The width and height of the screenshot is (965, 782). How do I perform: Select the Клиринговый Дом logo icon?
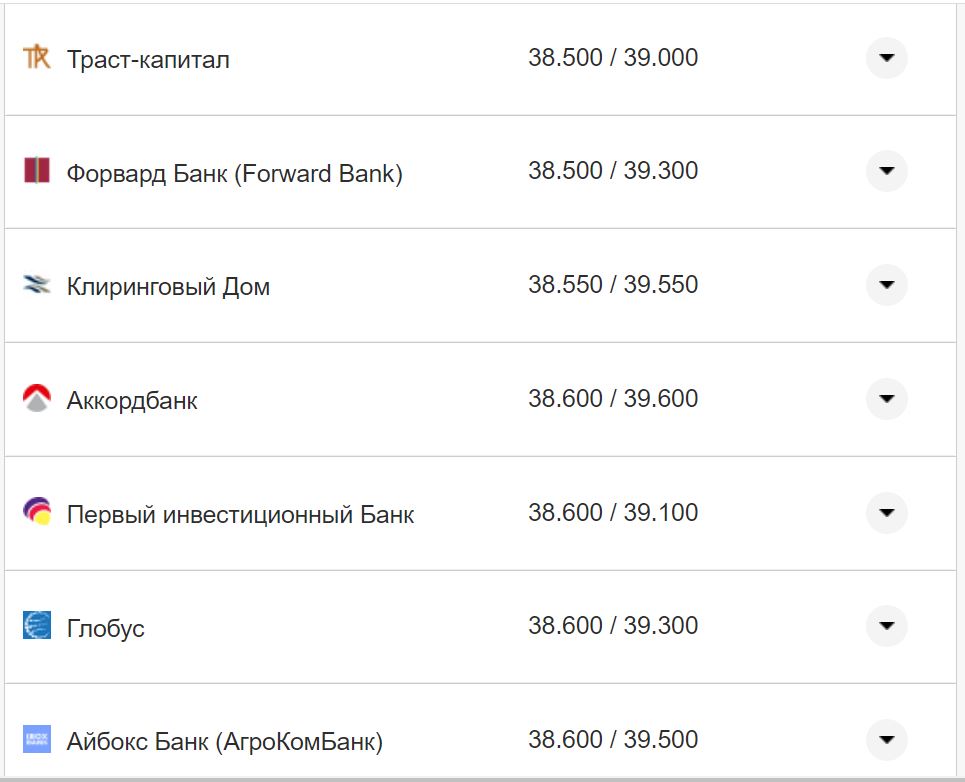pos(35,284)
